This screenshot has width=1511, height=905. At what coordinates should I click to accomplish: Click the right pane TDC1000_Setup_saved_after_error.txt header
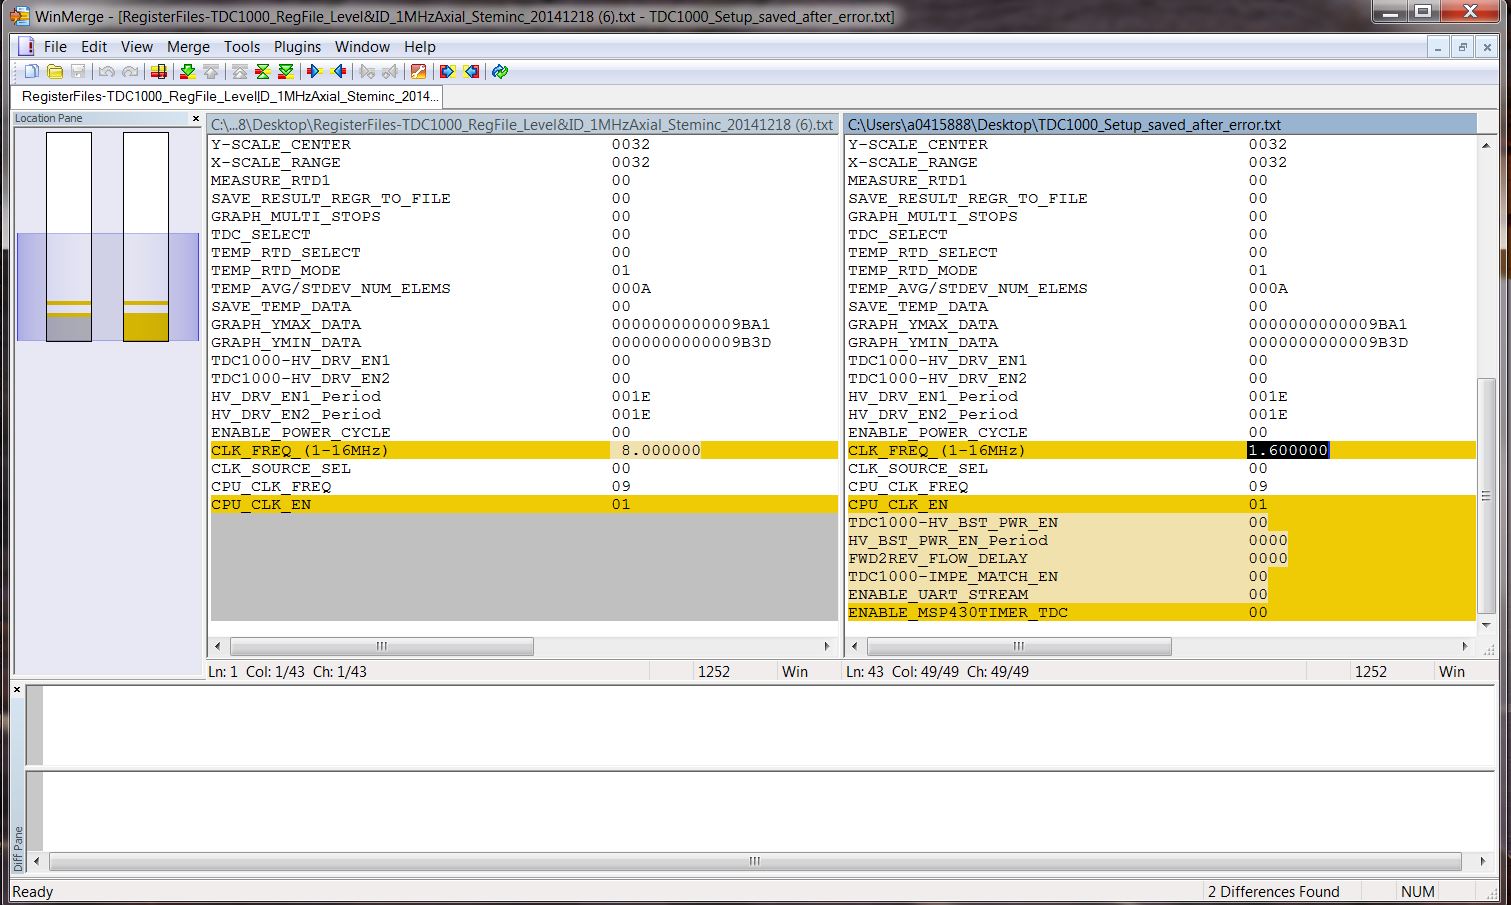[1160, 124]
